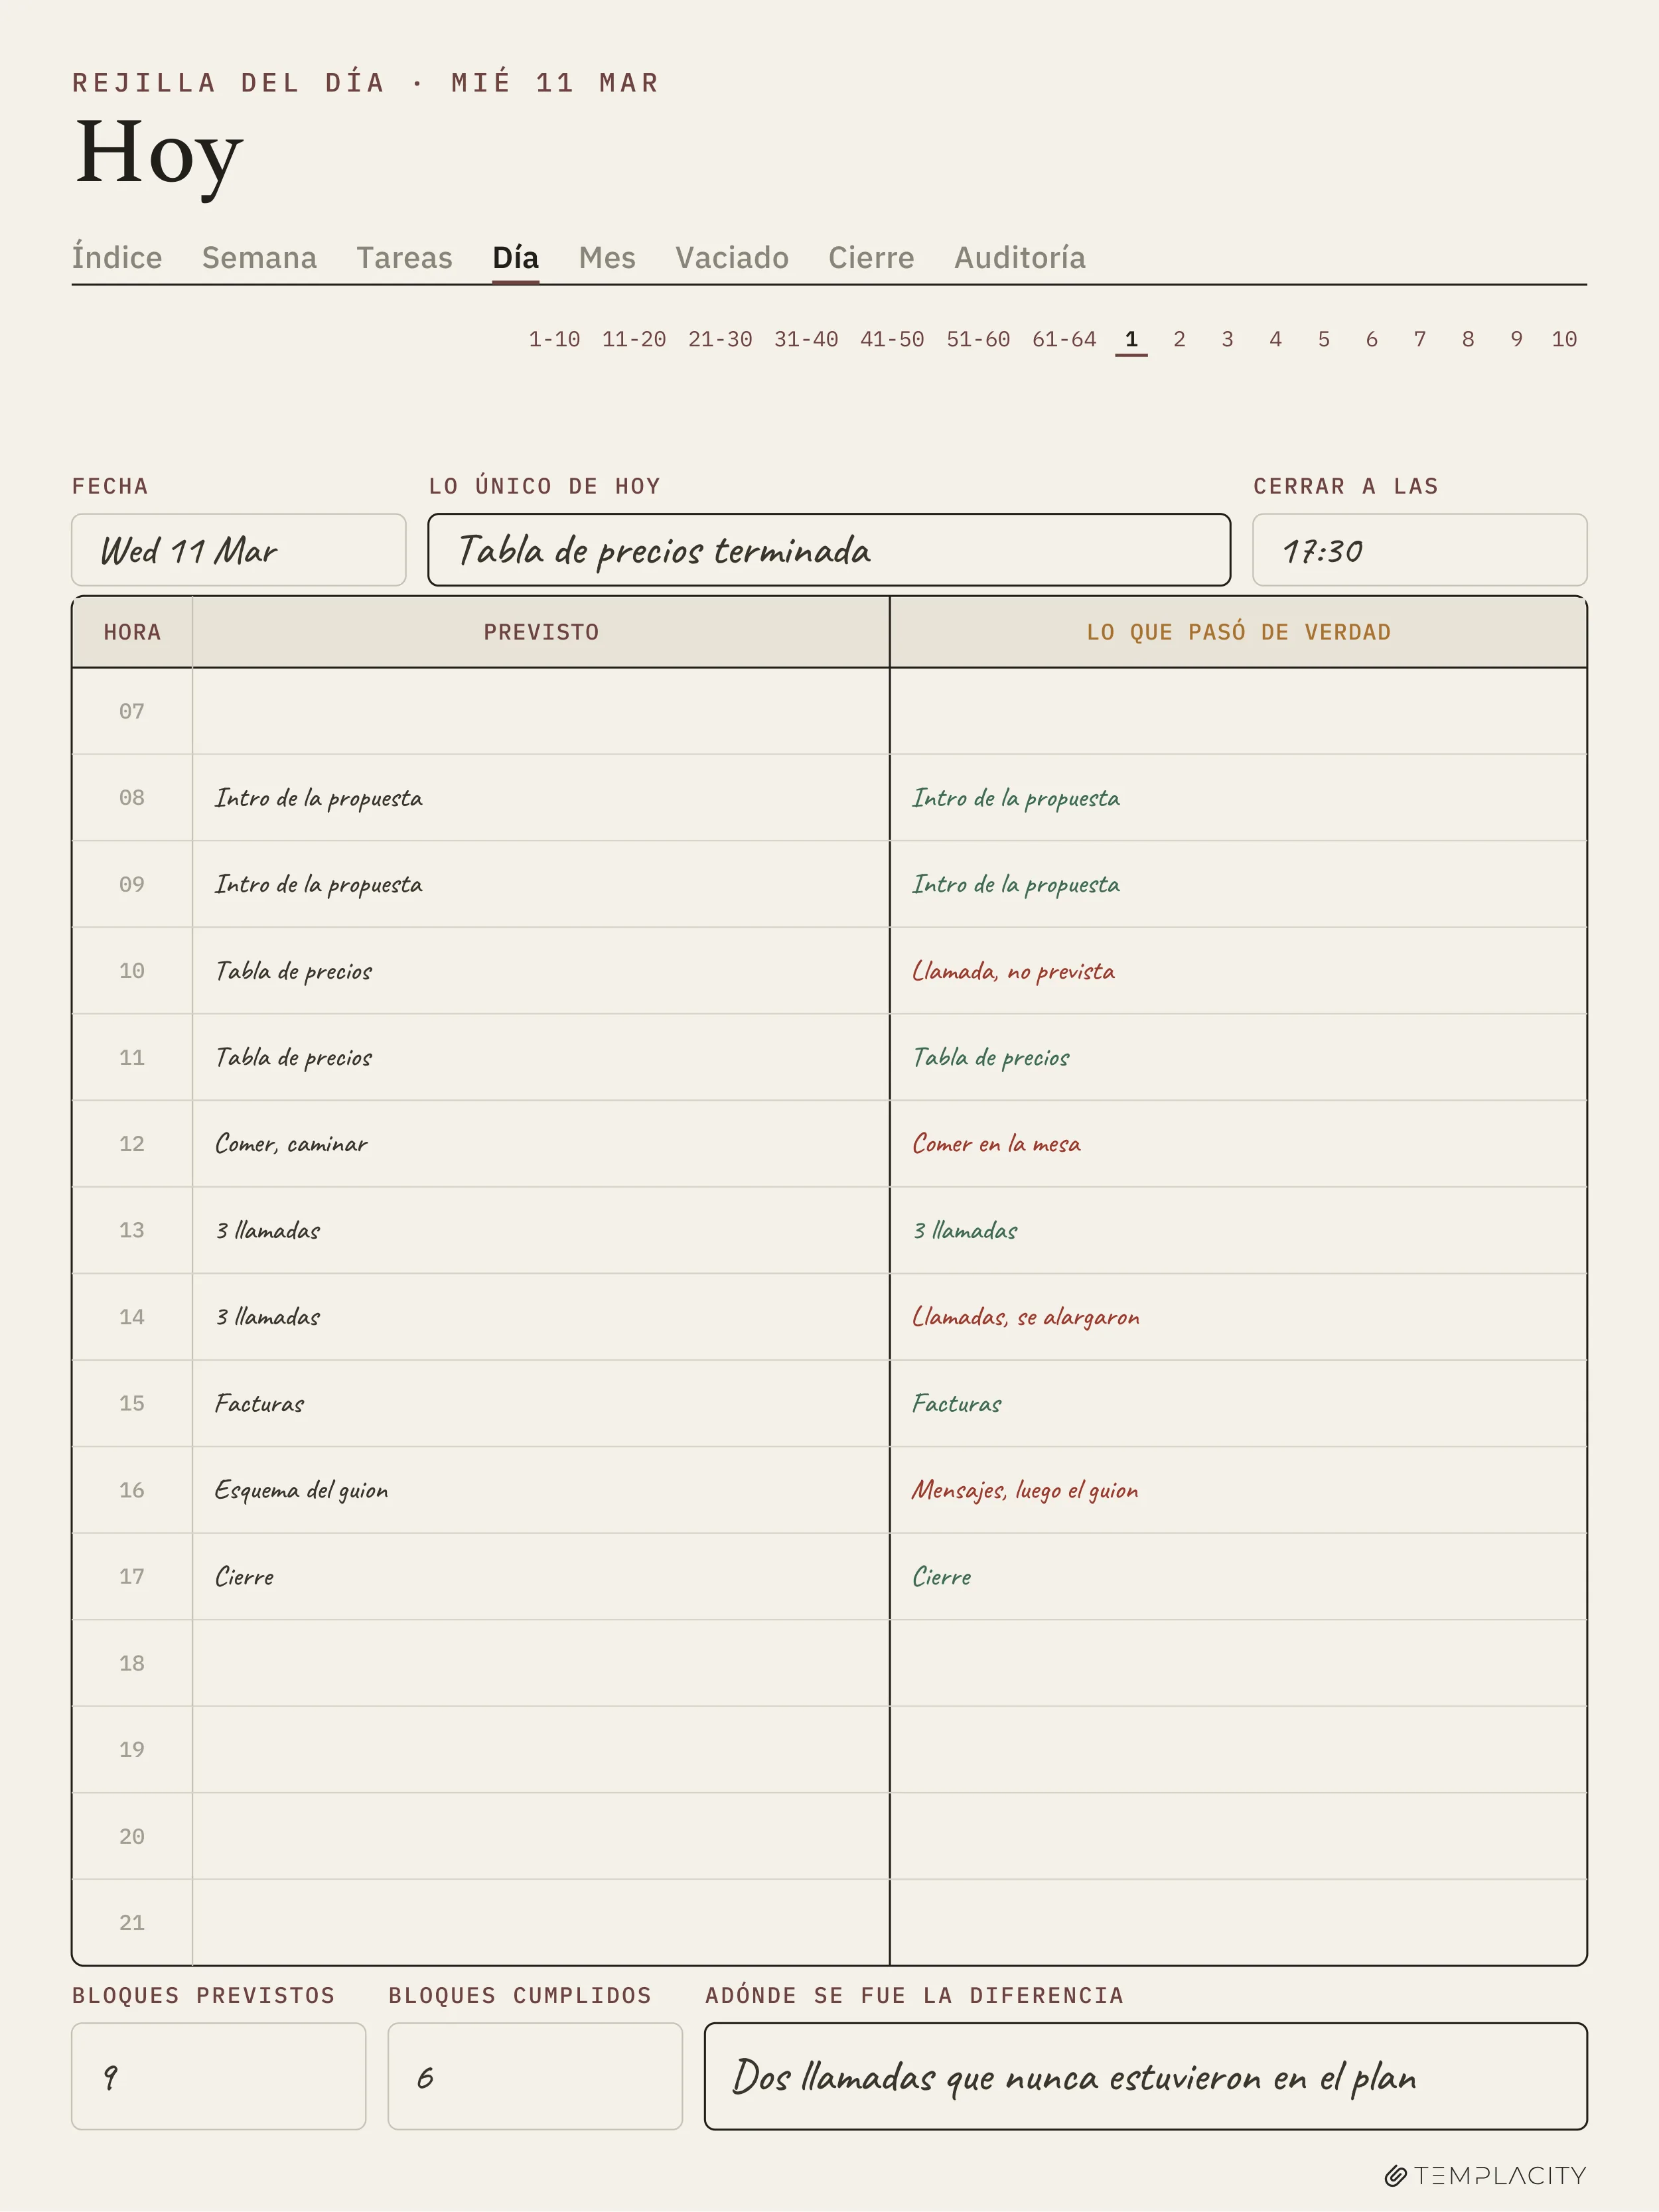Open the Mes tab

607,258
